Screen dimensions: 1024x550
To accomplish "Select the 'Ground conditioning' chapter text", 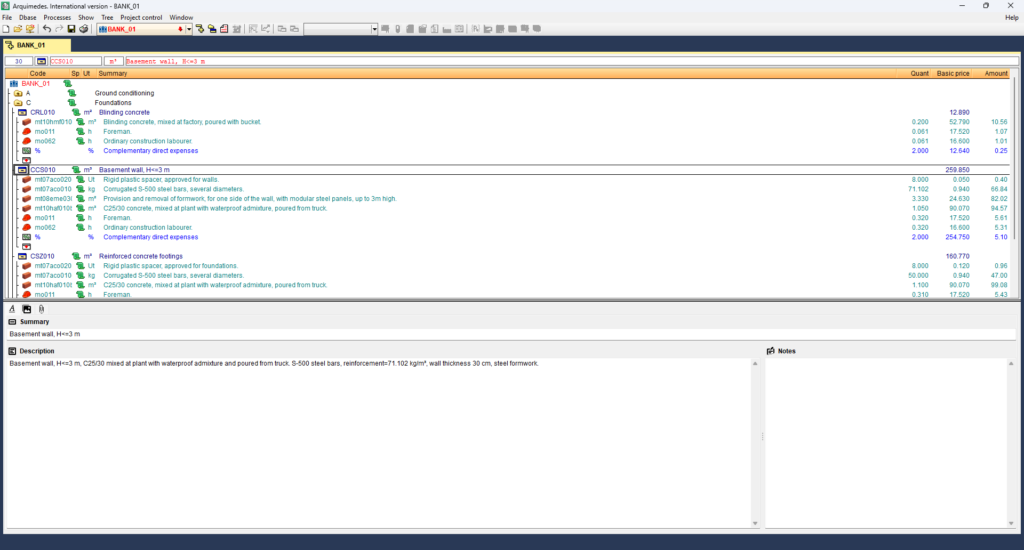I will (x=124, y=93).
